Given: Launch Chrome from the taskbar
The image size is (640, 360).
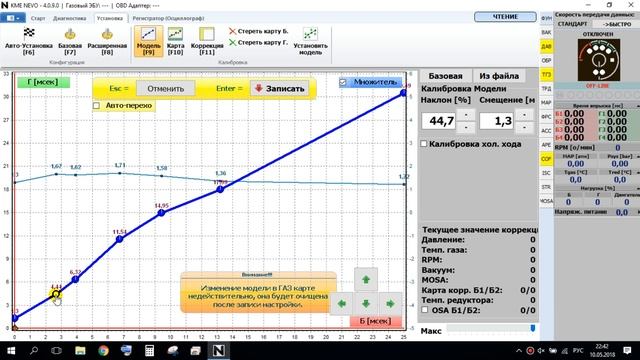Looking at the screenshot, I should [x=103, y=351].
